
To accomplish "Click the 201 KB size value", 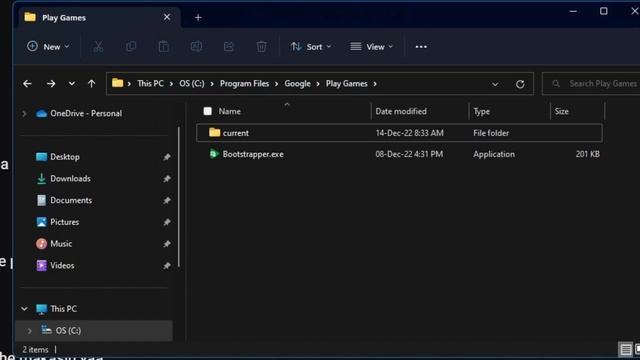I will pyautogui.click(x=587, y=154).
